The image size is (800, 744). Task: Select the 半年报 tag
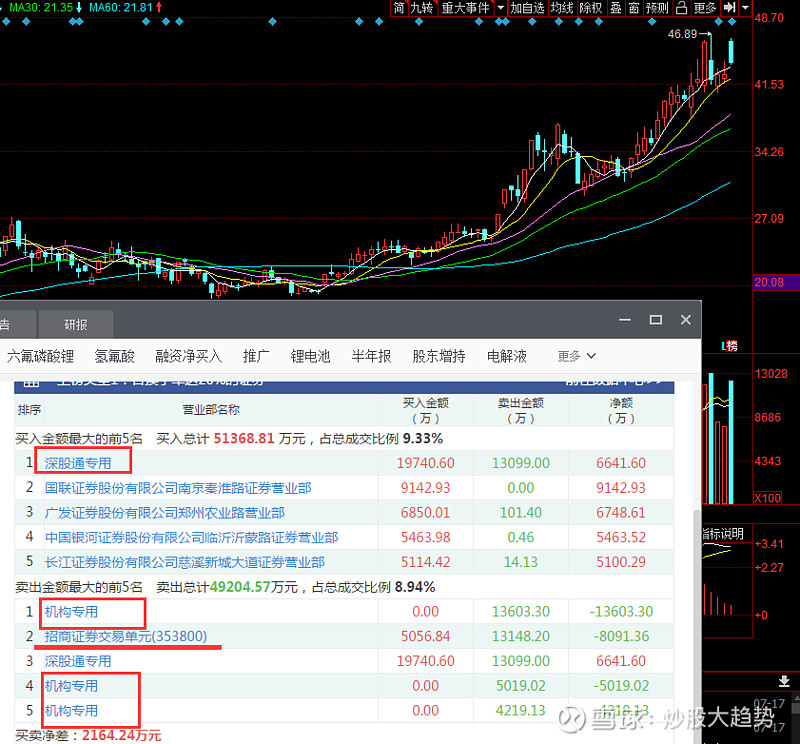pyautogui.click(x=371, y=356)
